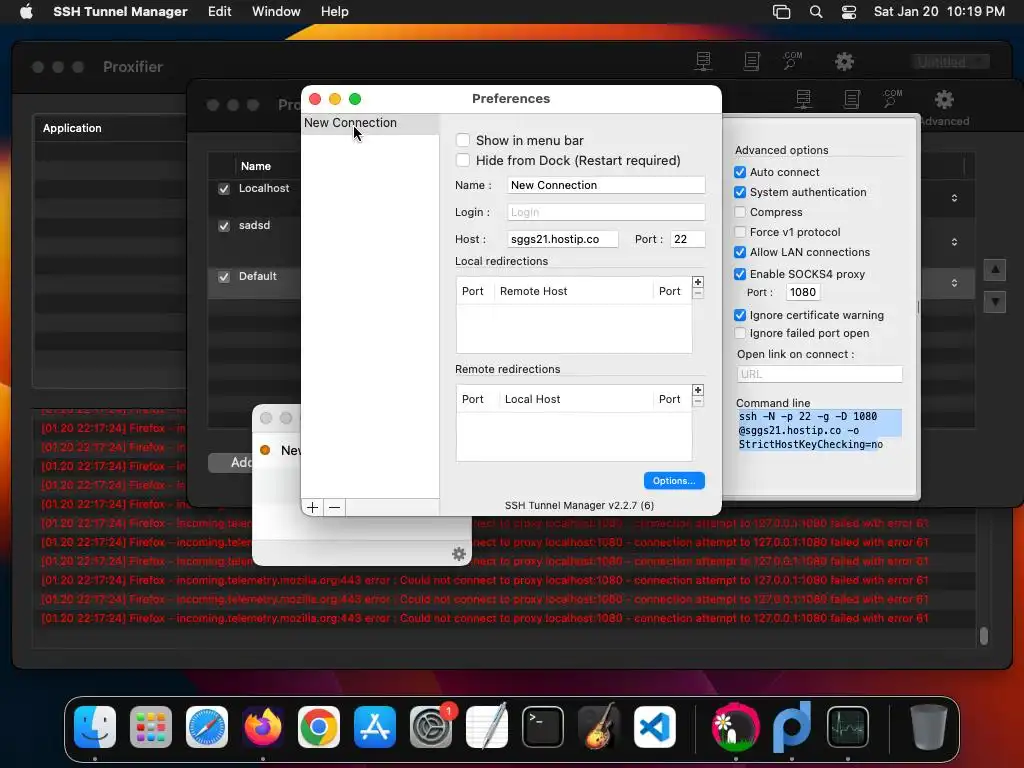Add a new connection with plus button

click(312, 507)
